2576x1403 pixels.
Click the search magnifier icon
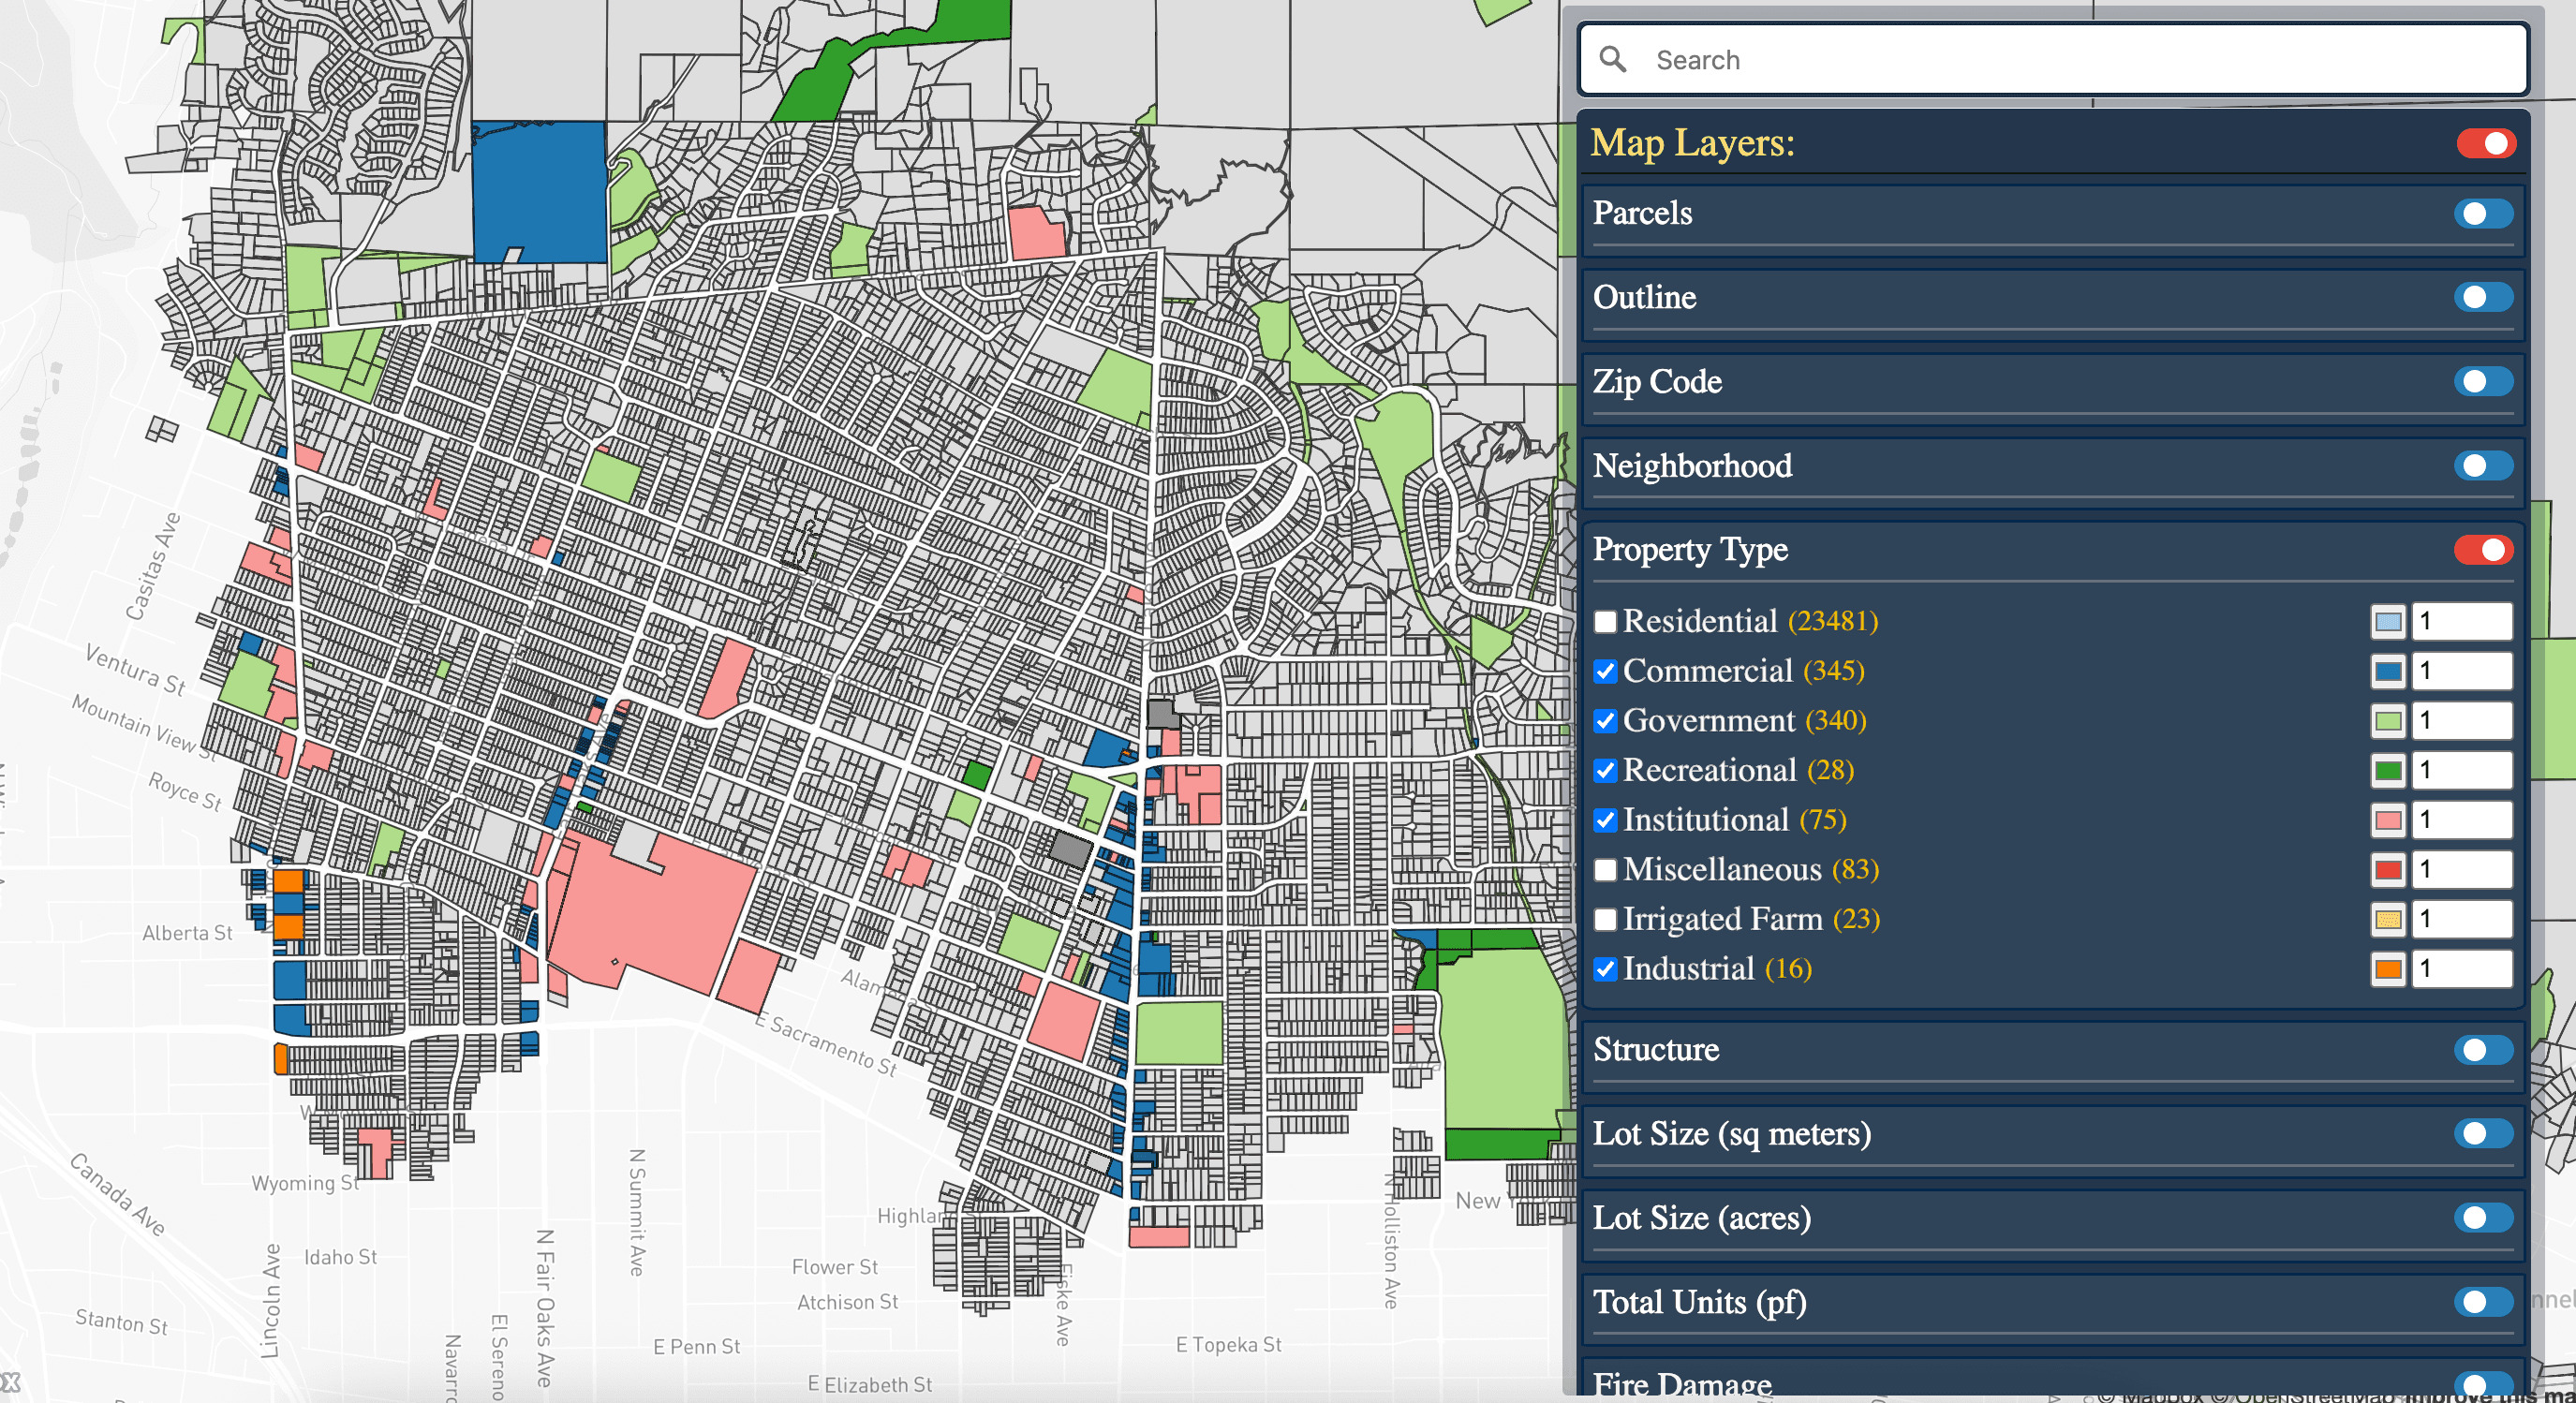click(x=1614, y=60)
